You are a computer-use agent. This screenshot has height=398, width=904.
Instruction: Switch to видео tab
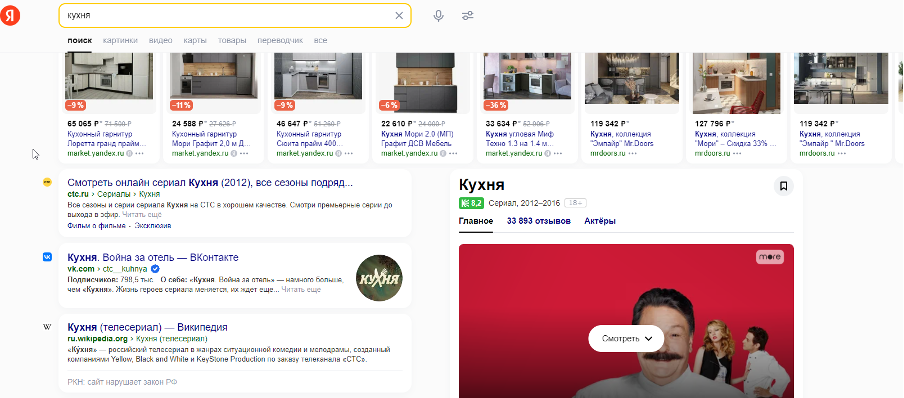tap(160, 40)
